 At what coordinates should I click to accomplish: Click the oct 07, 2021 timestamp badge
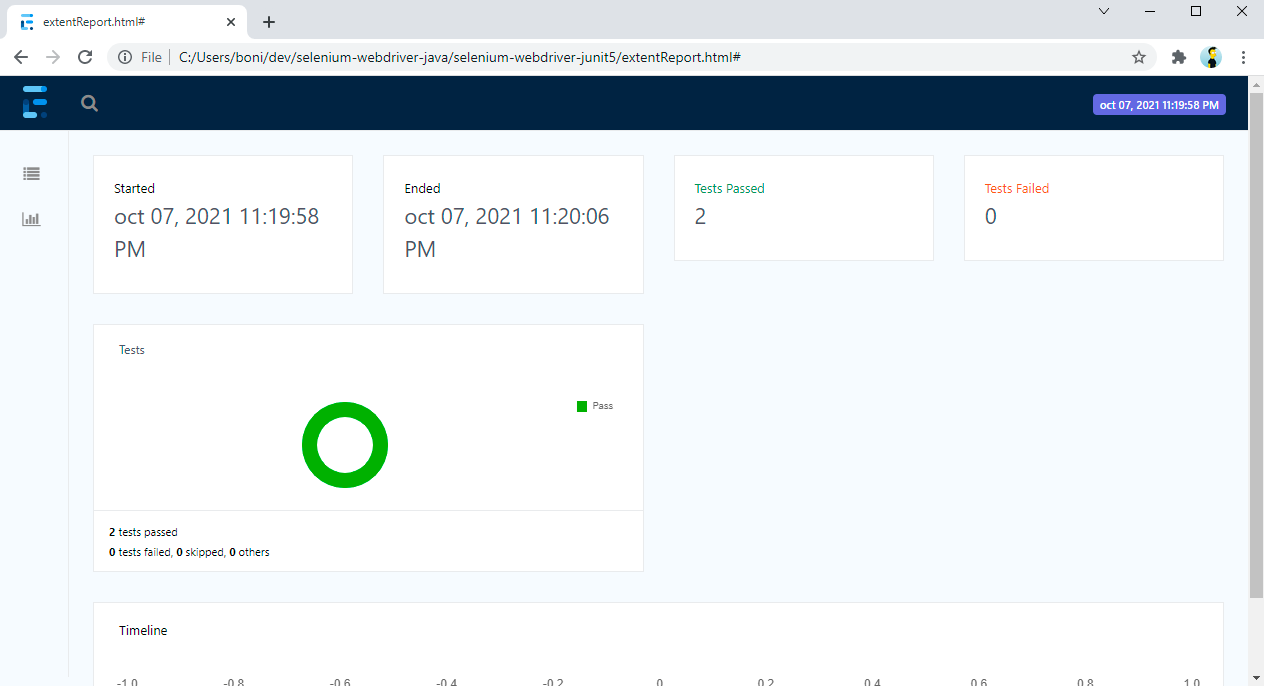1159,105
